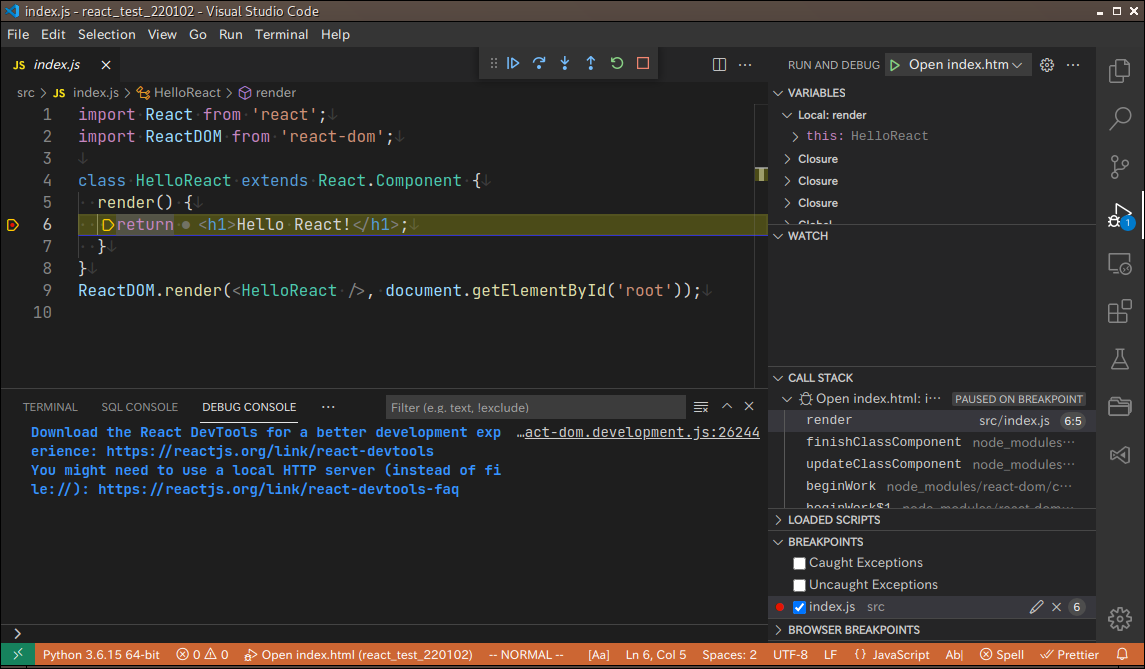Open the Search view
This screenshot has width=1145, height=669.
tap(1119, 118)
